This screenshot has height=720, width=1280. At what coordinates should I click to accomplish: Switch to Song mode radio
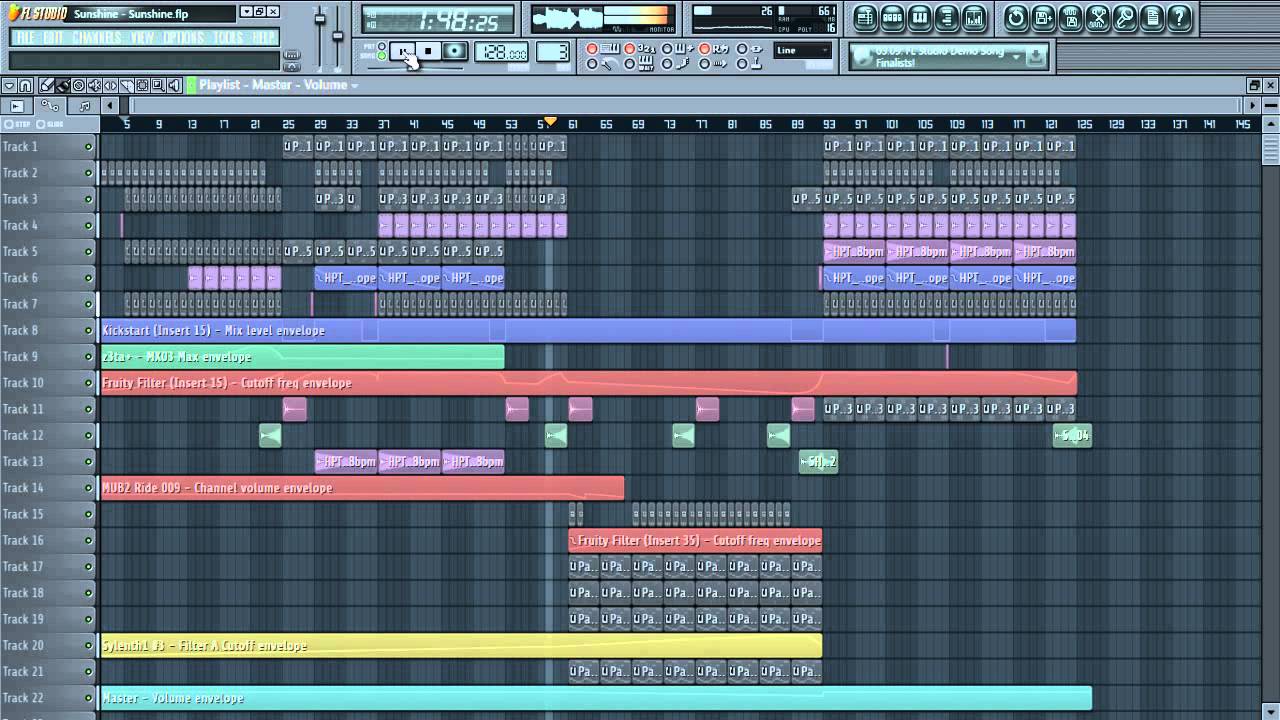point(382,56)
